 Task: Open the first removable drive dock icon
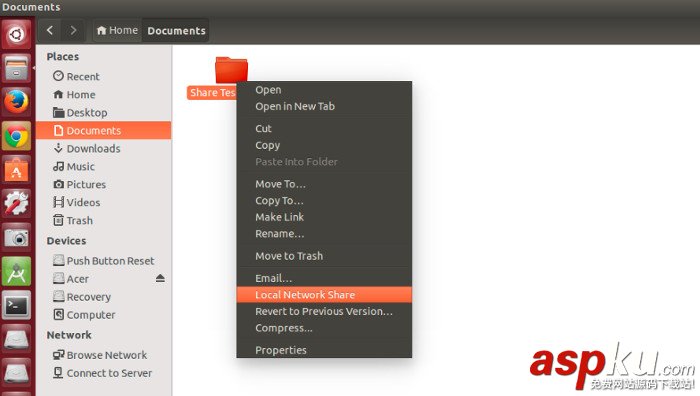[x=16, y=339]
